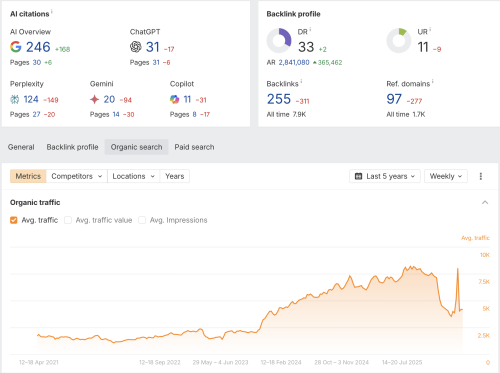
Task: Click the DR donut chart
Action: pos(279,41)
